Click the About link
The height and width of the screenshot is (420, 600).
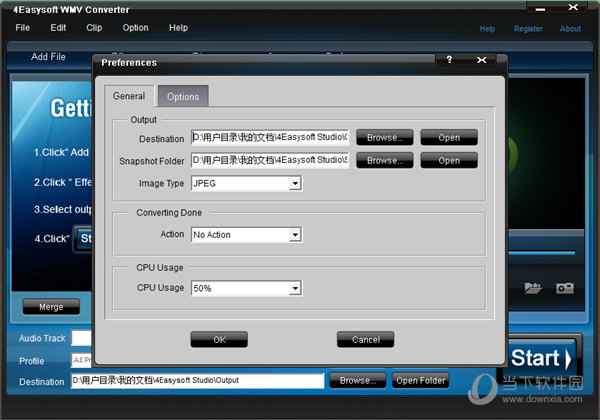point(570,29)
